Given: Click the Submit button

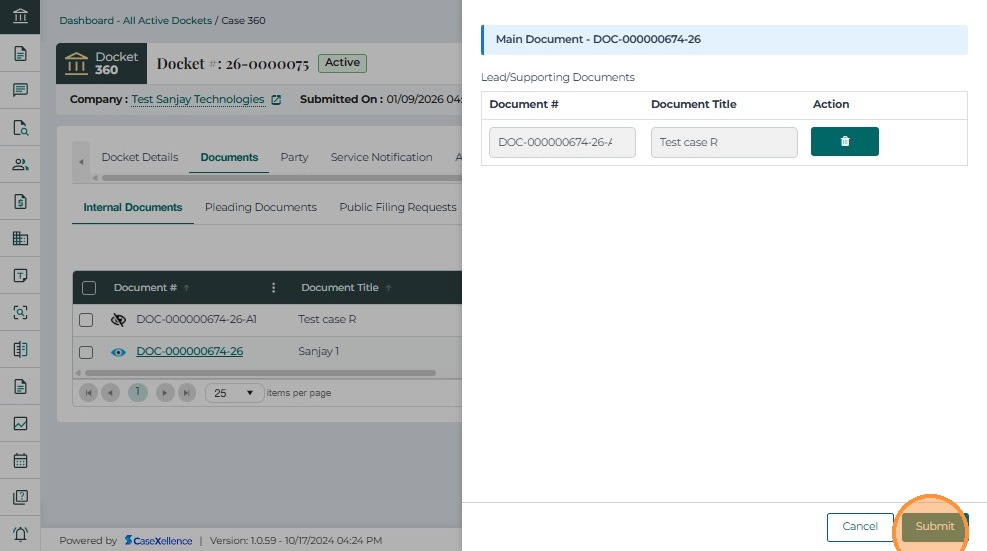Looking at the screenshot, I should 934,526.
